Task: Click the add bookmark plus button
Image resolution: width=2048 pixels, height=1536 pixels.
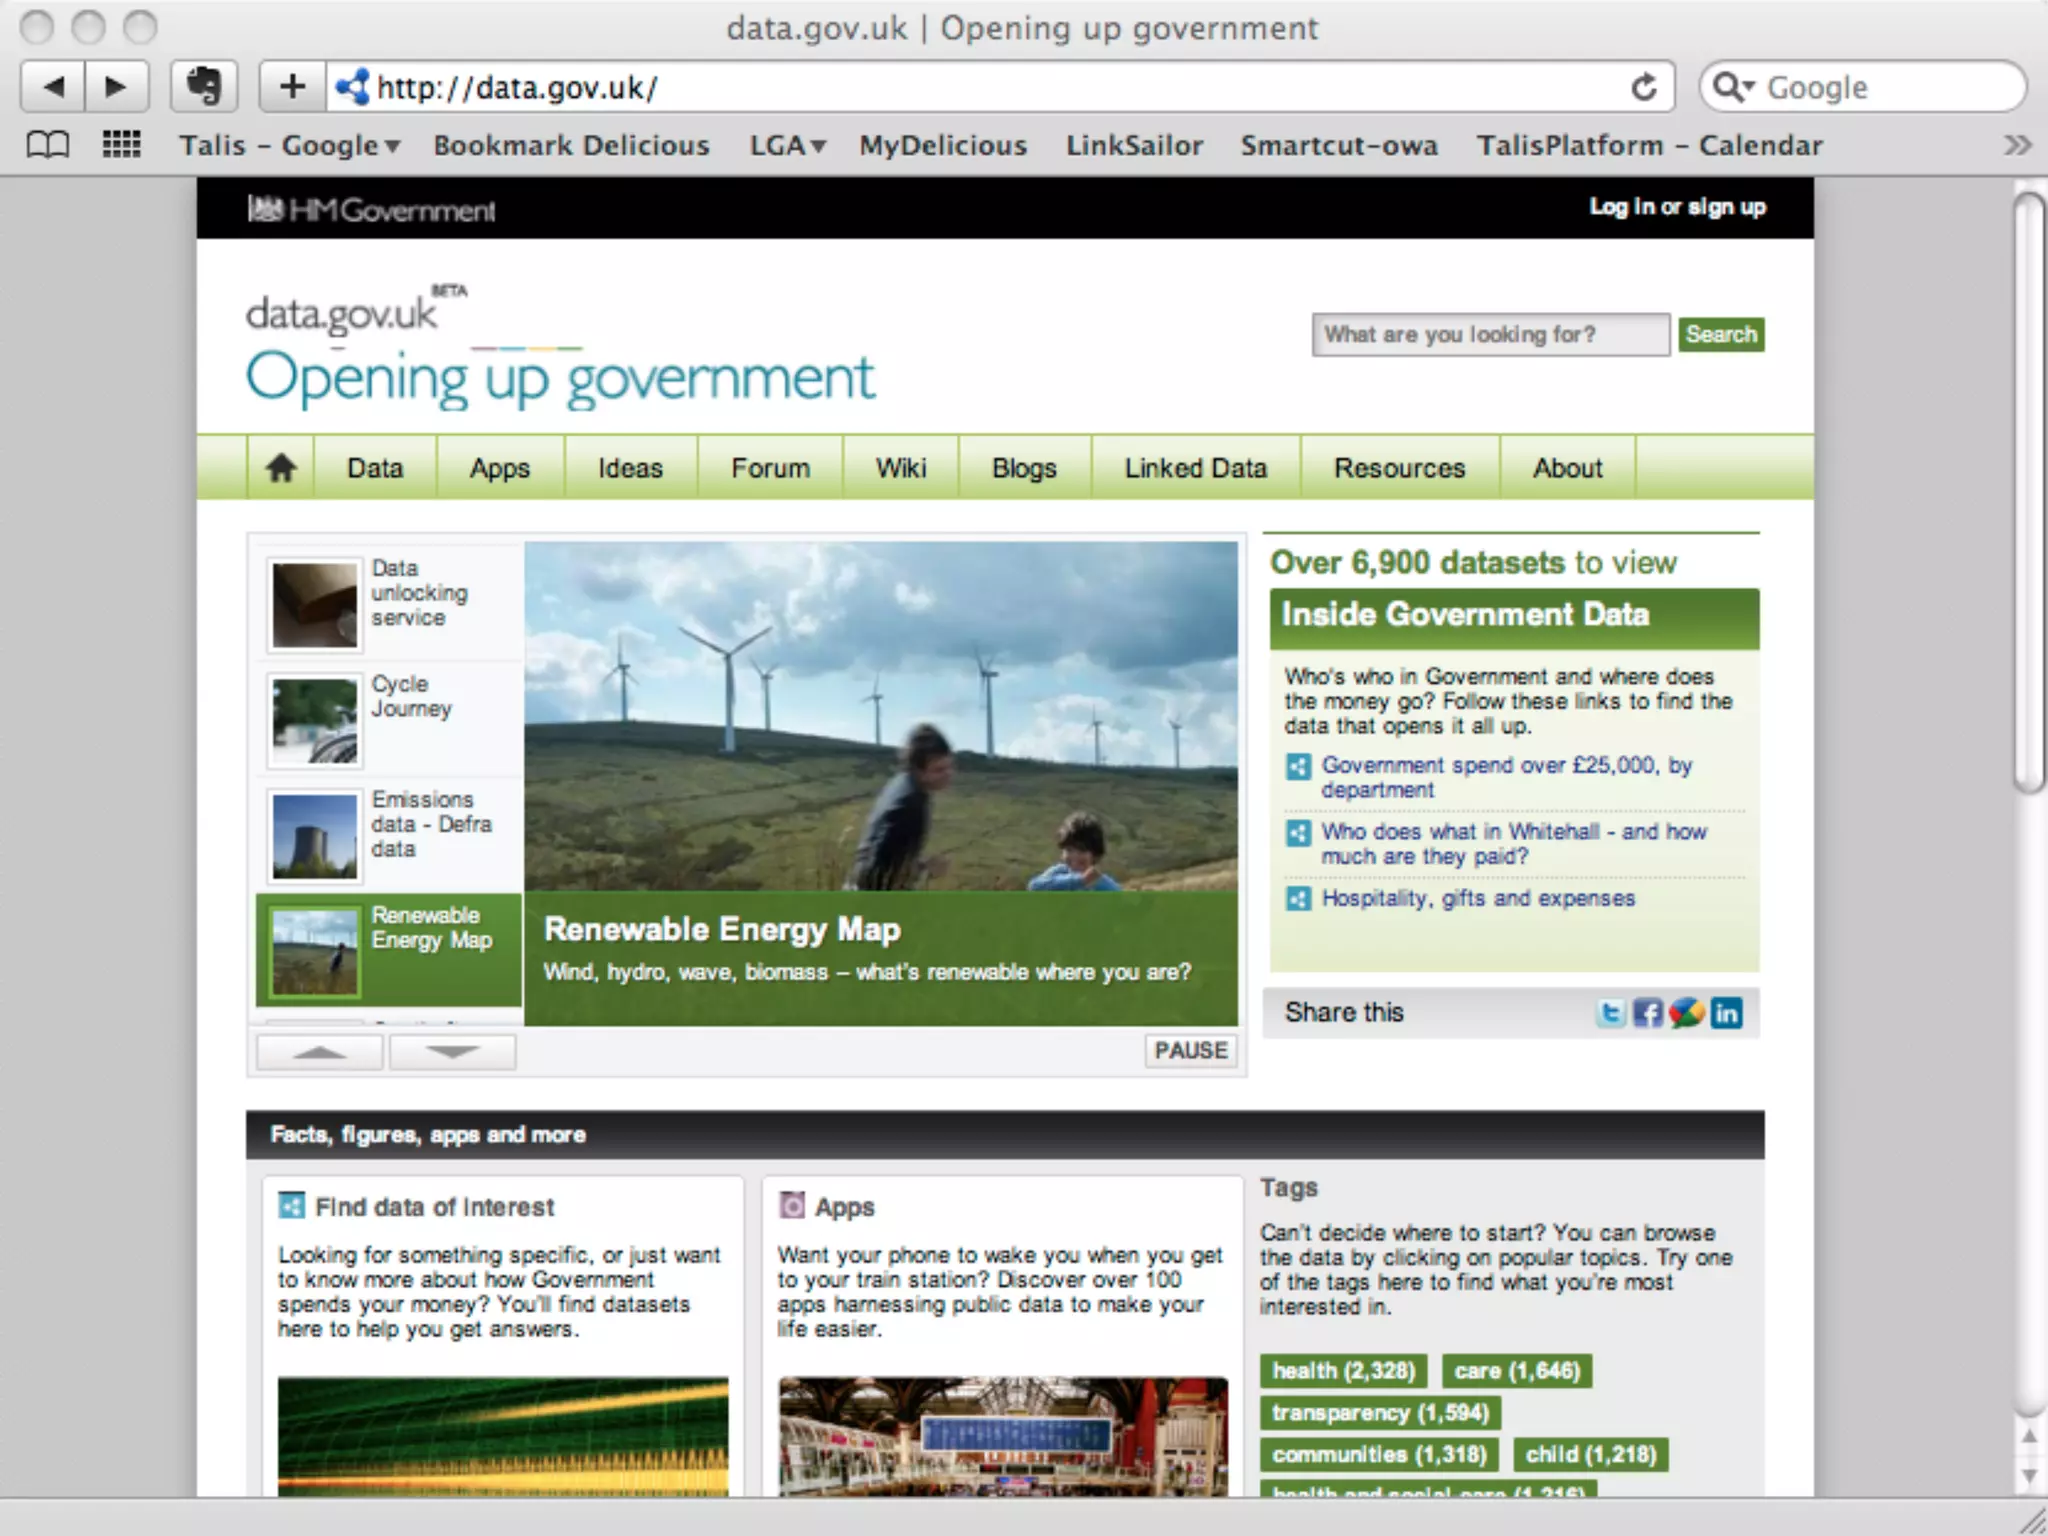Action: point(292,87)
